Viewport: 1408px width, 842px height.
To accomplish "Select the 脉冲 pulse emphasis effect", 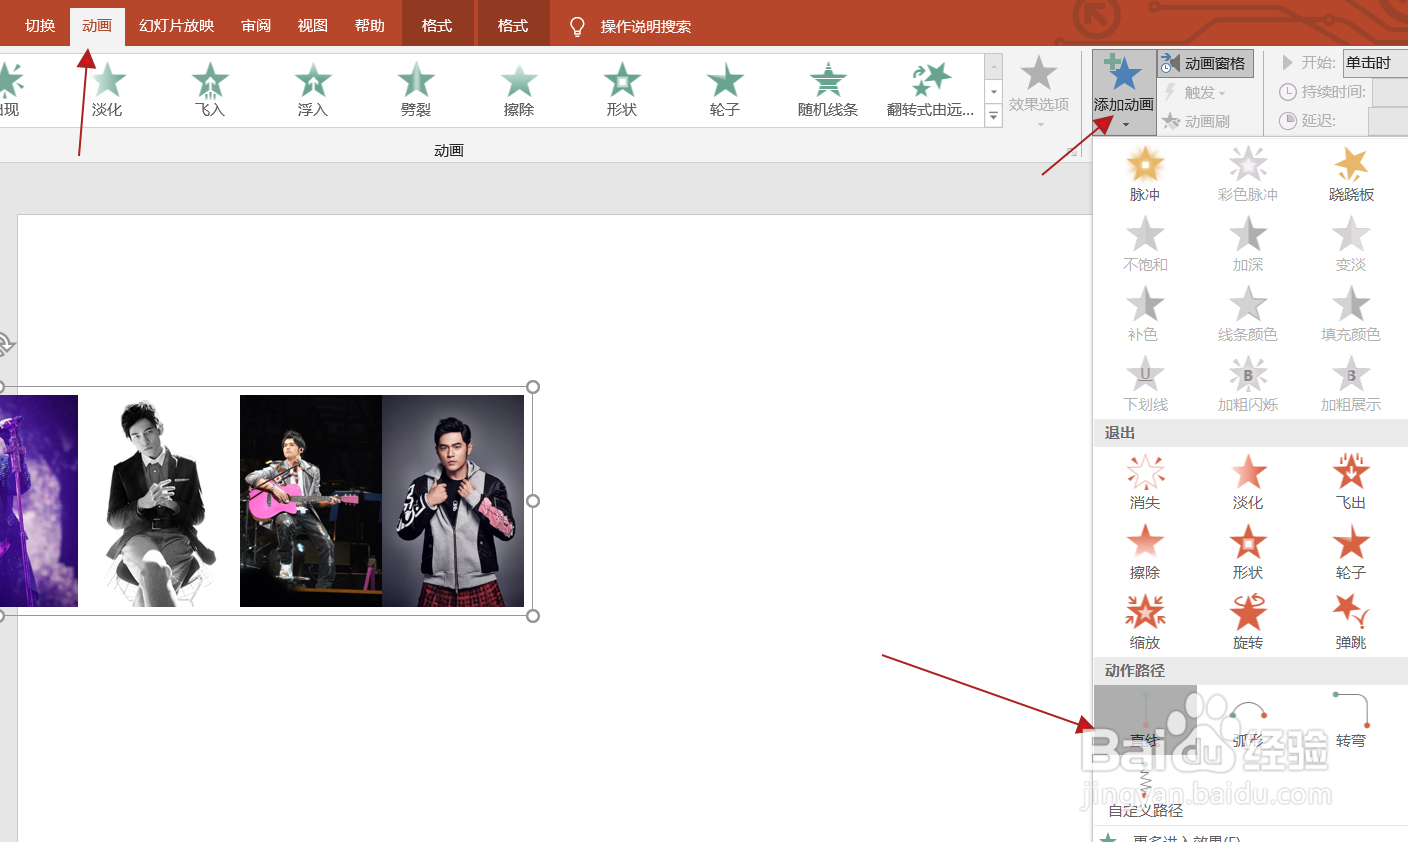I will [1145, 174].
